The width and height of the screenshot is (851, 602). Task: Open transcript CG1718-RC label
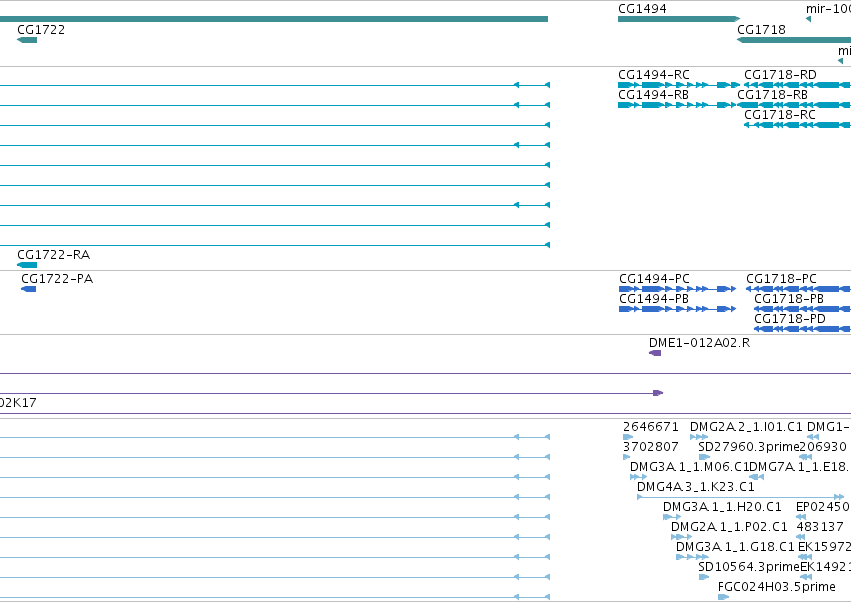point(780,115)
